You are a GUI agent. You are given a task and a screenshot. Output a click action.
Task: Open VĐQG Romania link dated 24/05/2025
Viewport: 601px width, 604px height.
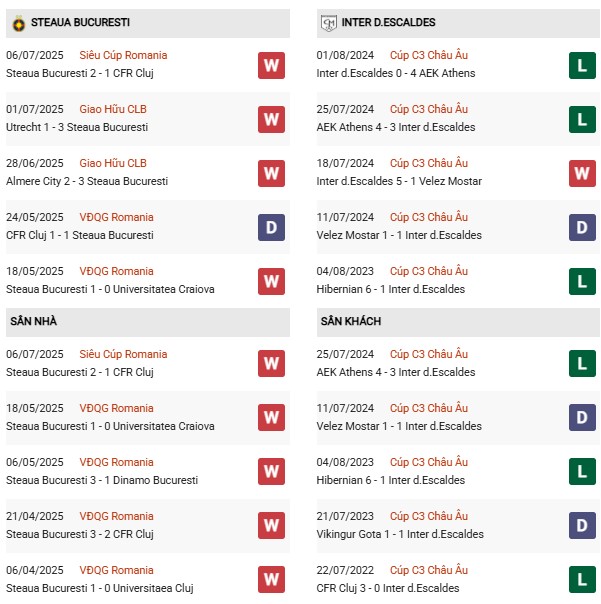pos(118,217)
